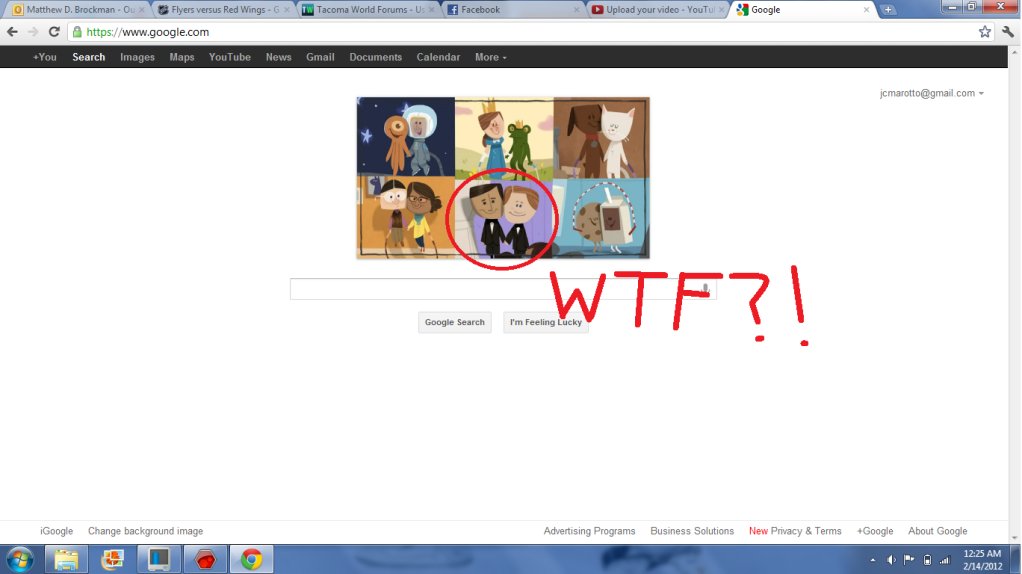Viewport: 1022px width, 574px height.
Task: Check the battery power tray icon
Action: click(x=927, y=560)
